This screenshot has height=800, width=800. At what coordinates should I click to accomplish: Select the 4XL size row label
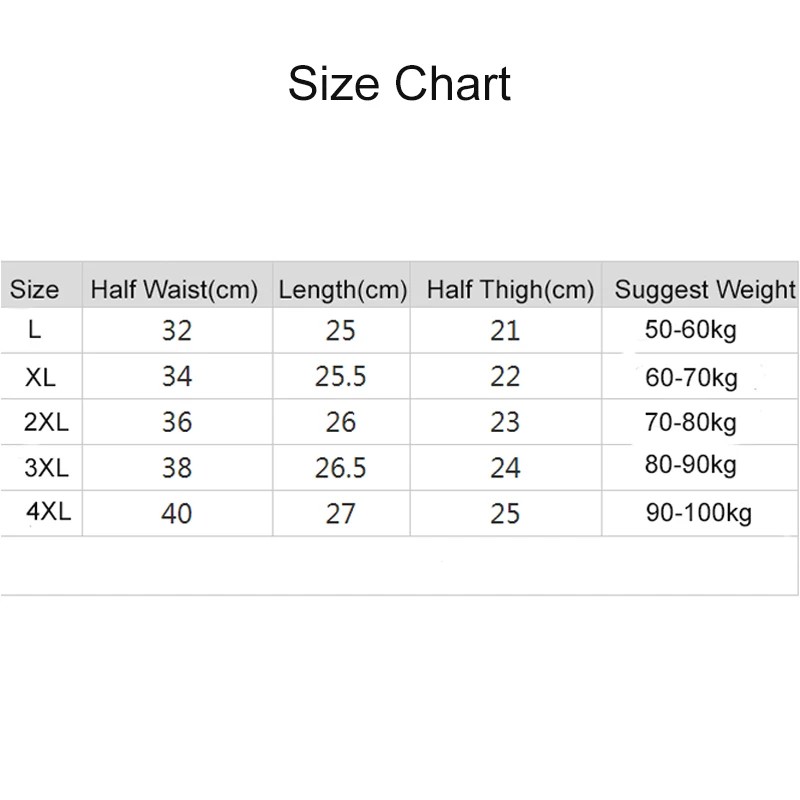(48, 512)
